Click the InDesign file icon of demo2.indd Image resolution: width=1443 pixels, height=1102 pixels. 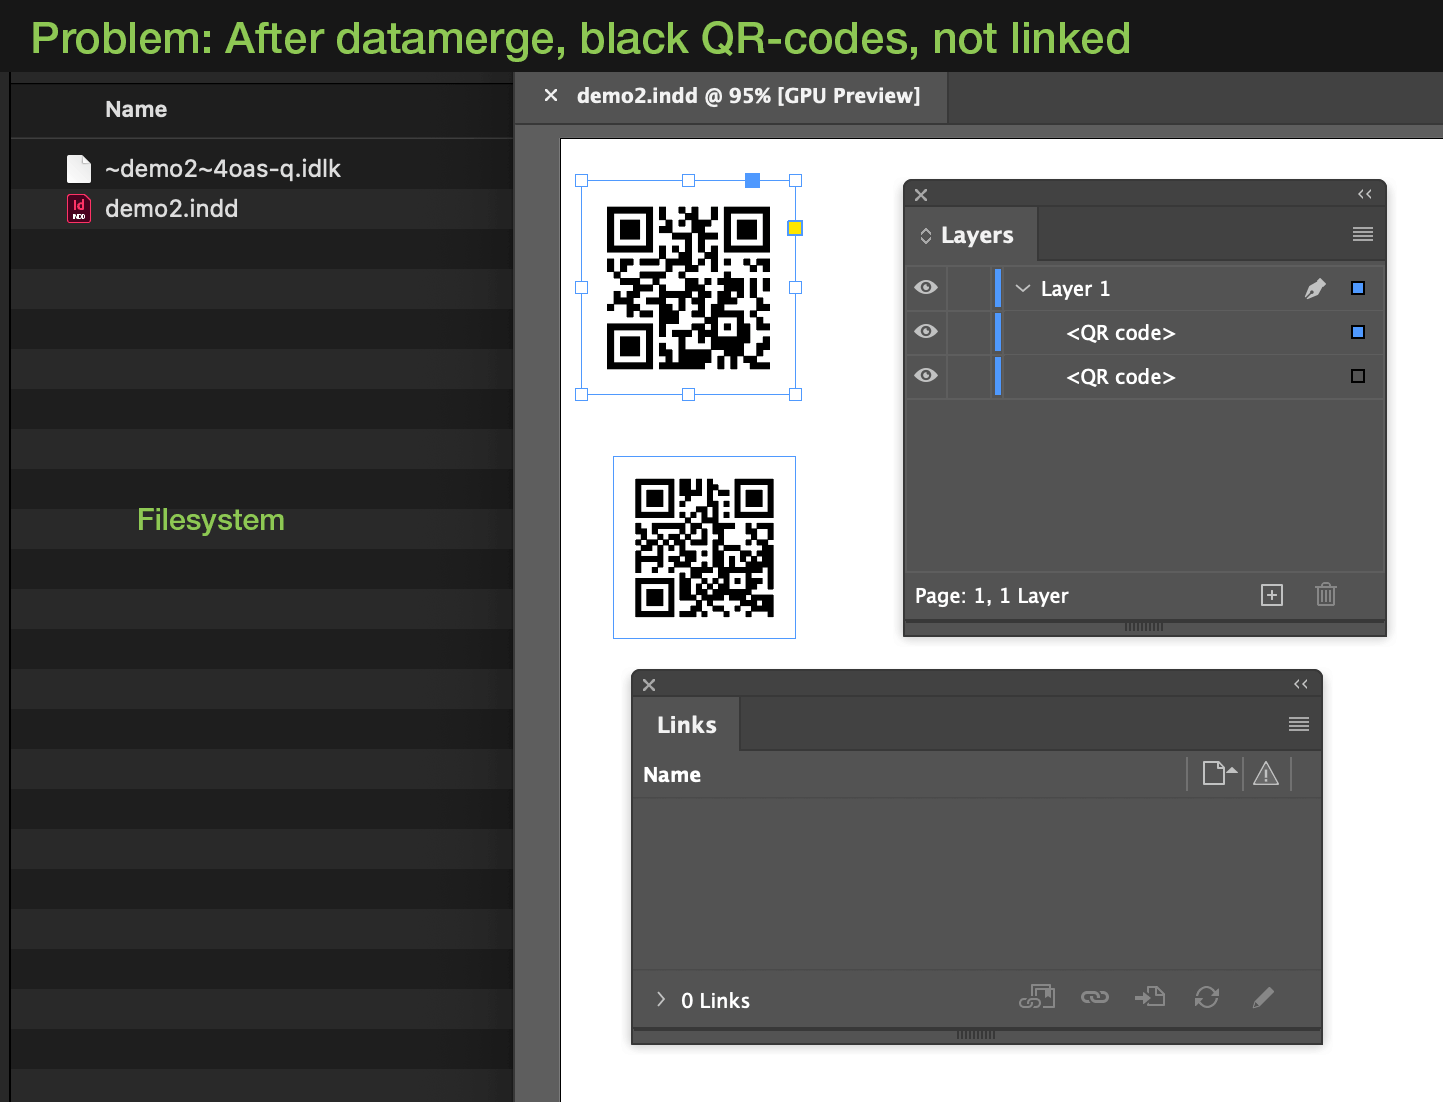79,209
